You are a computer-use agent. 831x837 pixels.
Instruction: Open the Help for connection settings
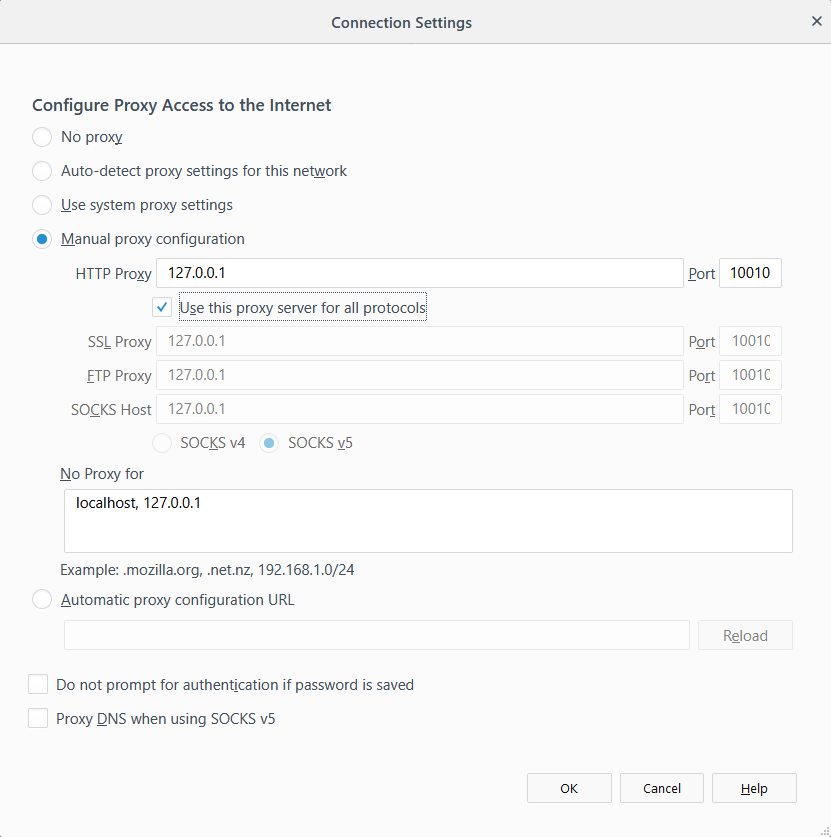click(x=754, y=788)
